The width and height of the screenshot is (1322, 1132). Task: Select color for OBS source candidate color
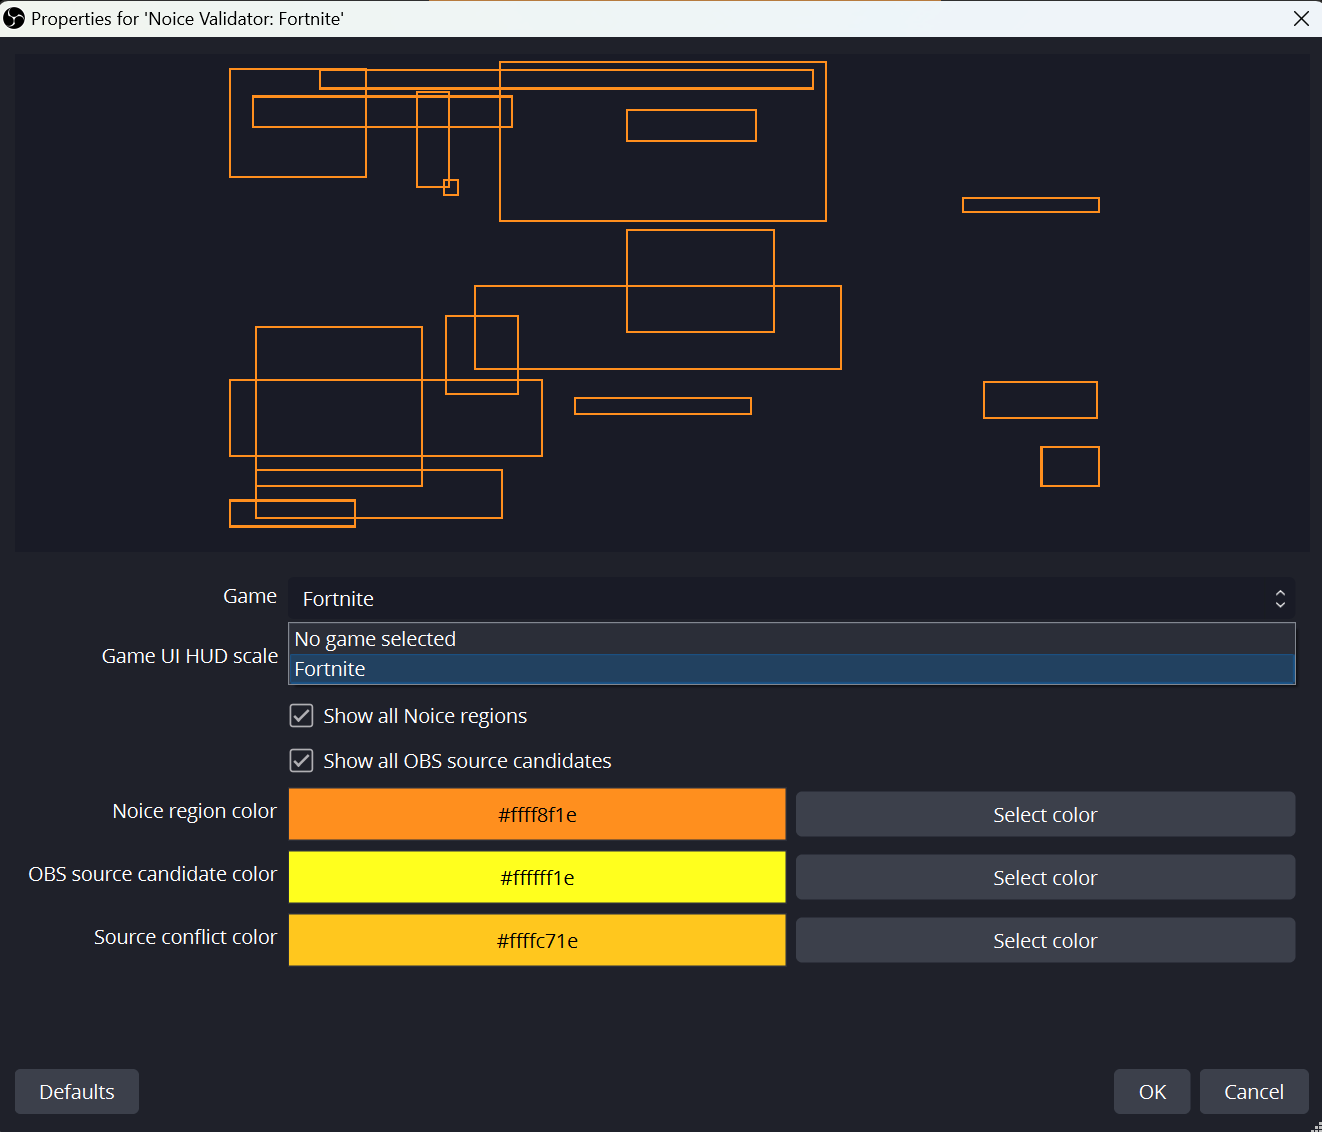(1045, 877)
